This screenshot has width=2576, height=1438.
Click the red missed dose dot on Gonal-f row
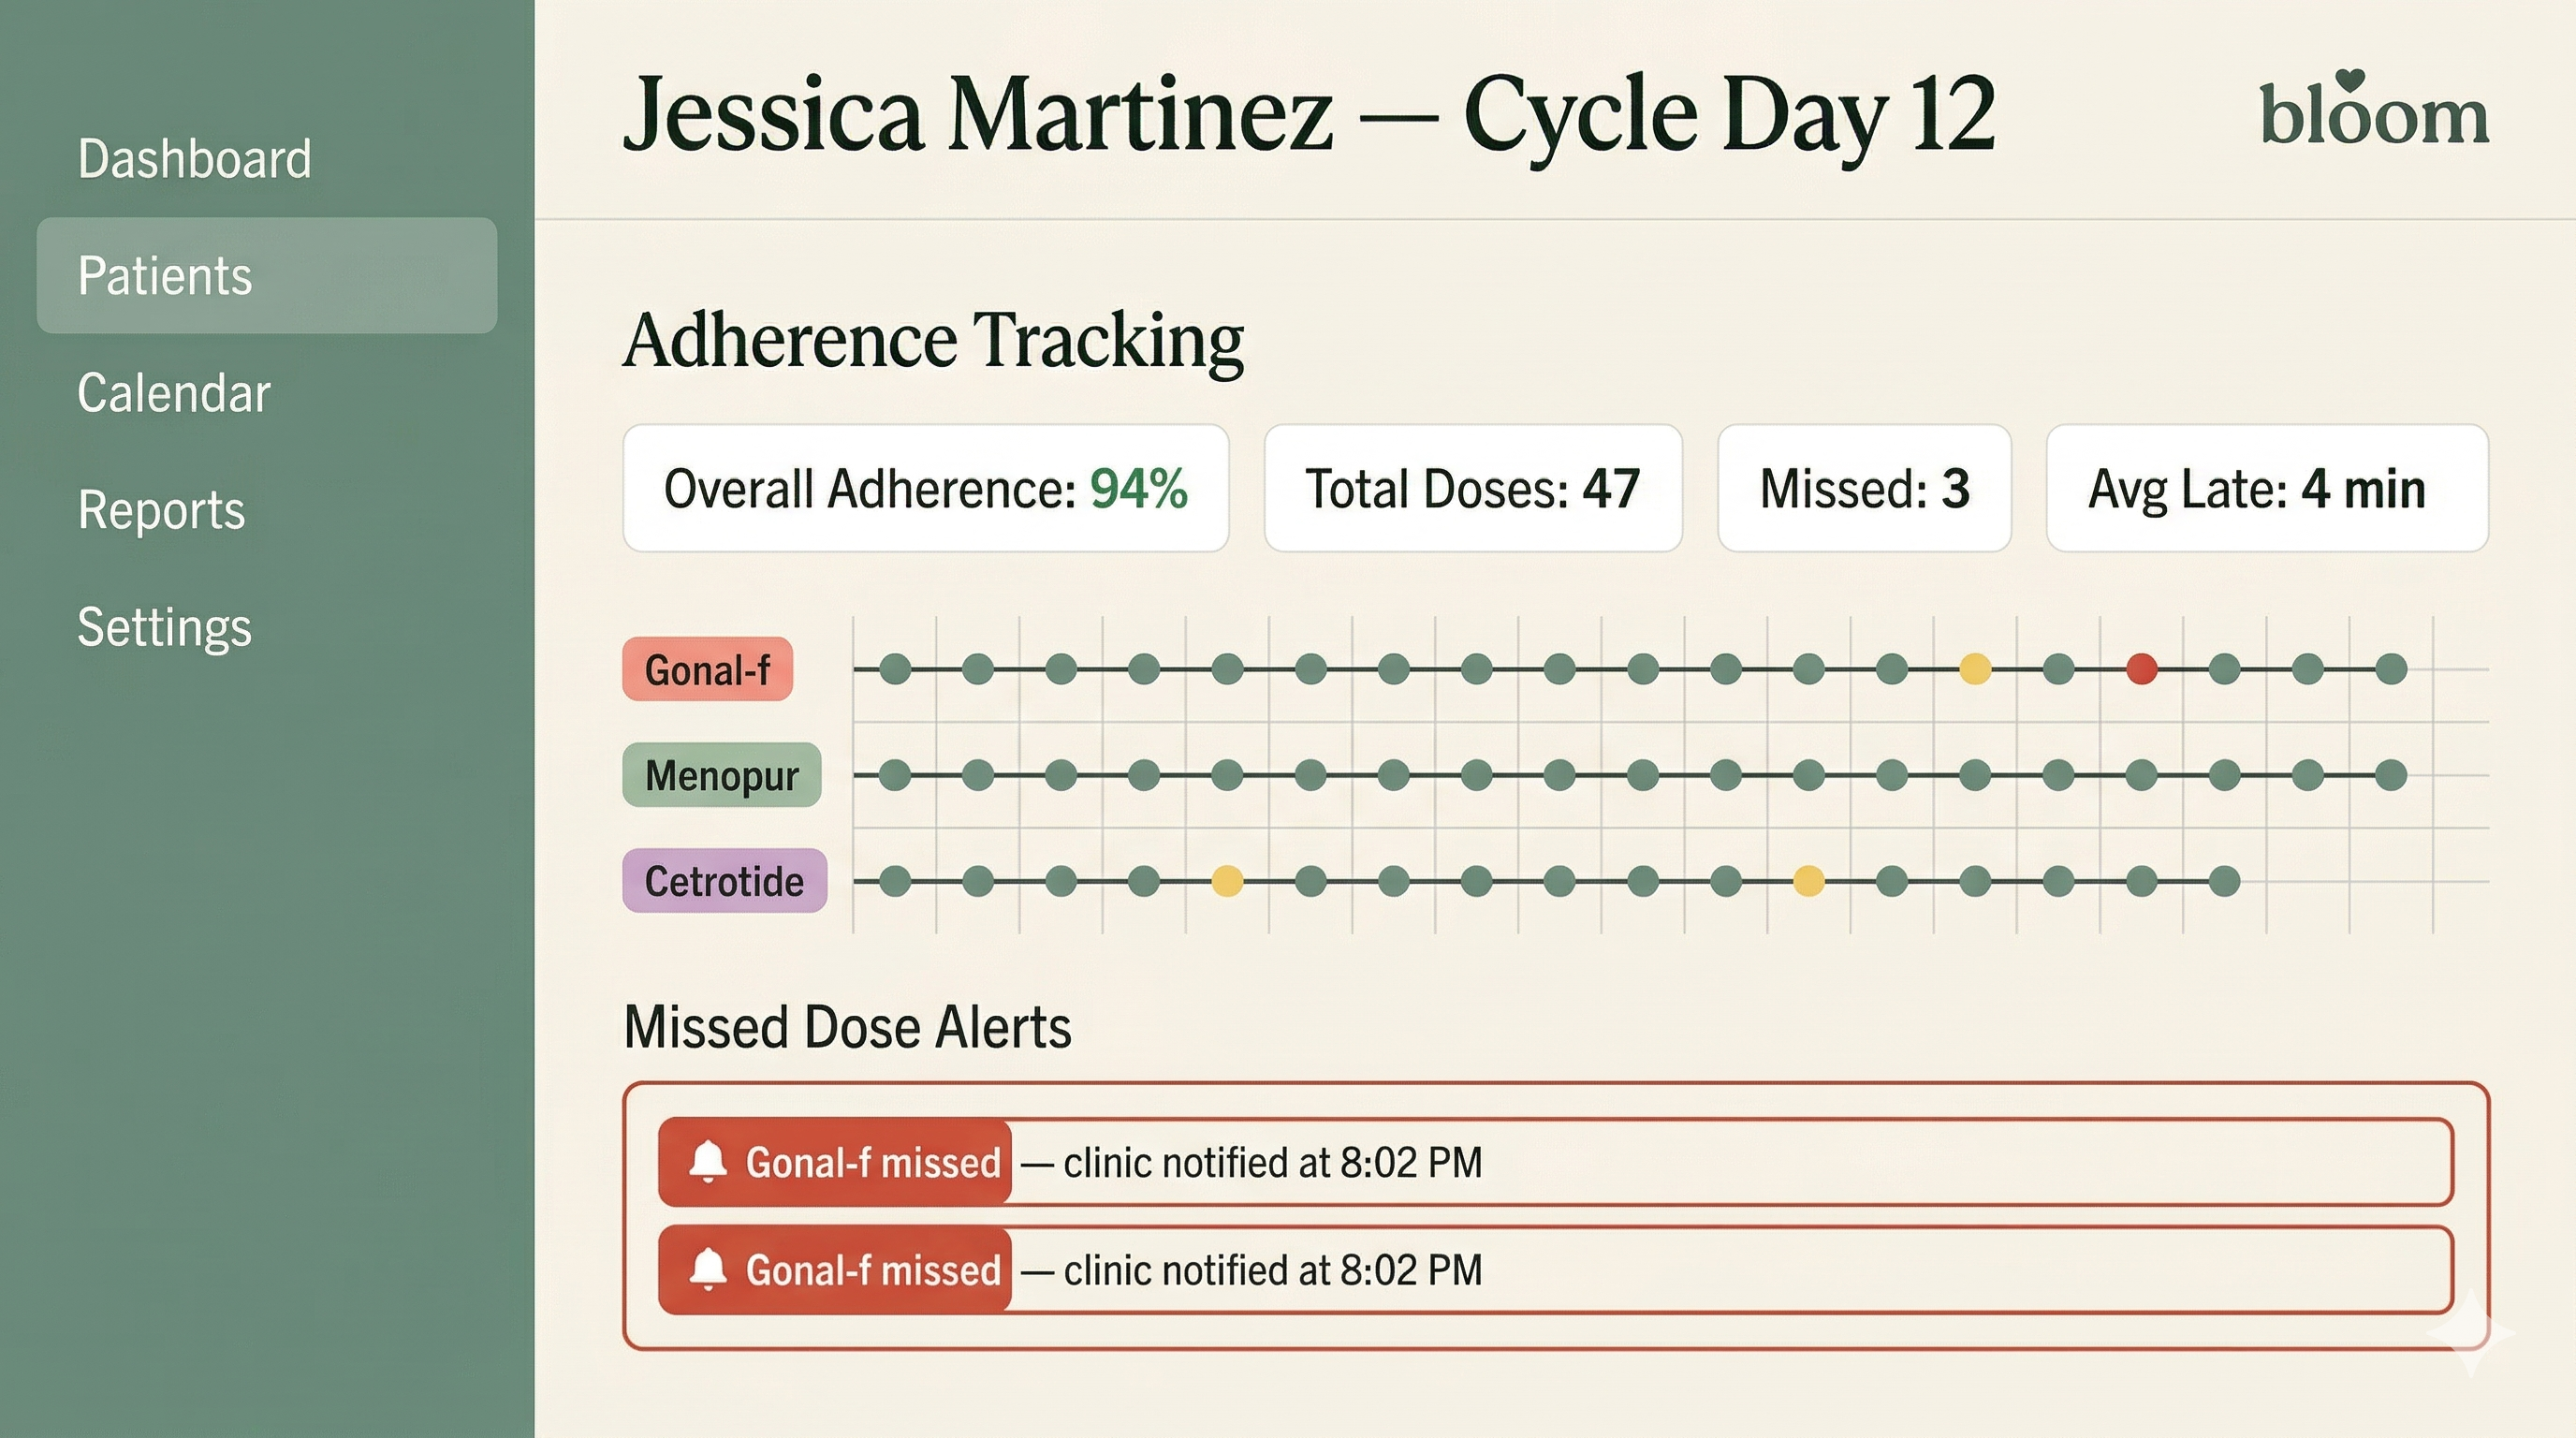[2141, 669]
